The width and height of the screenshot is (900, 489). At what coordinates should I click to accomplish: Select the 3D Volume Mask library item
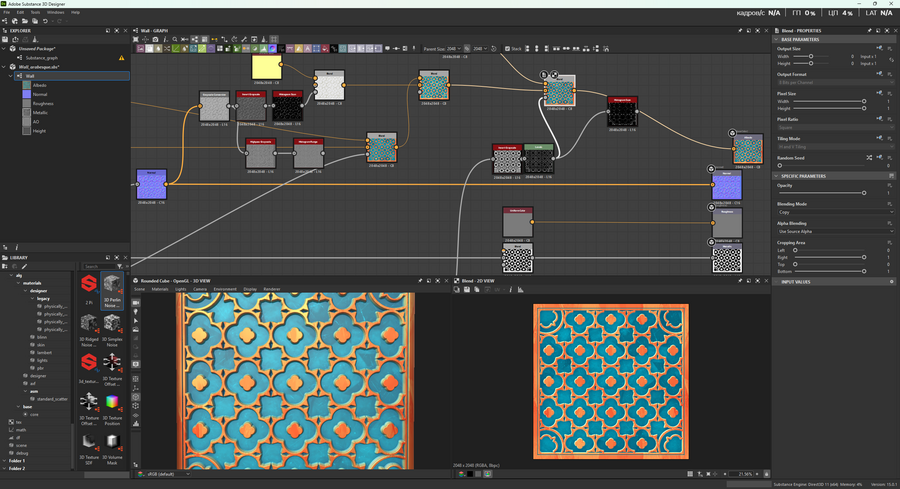coord(113,442)
